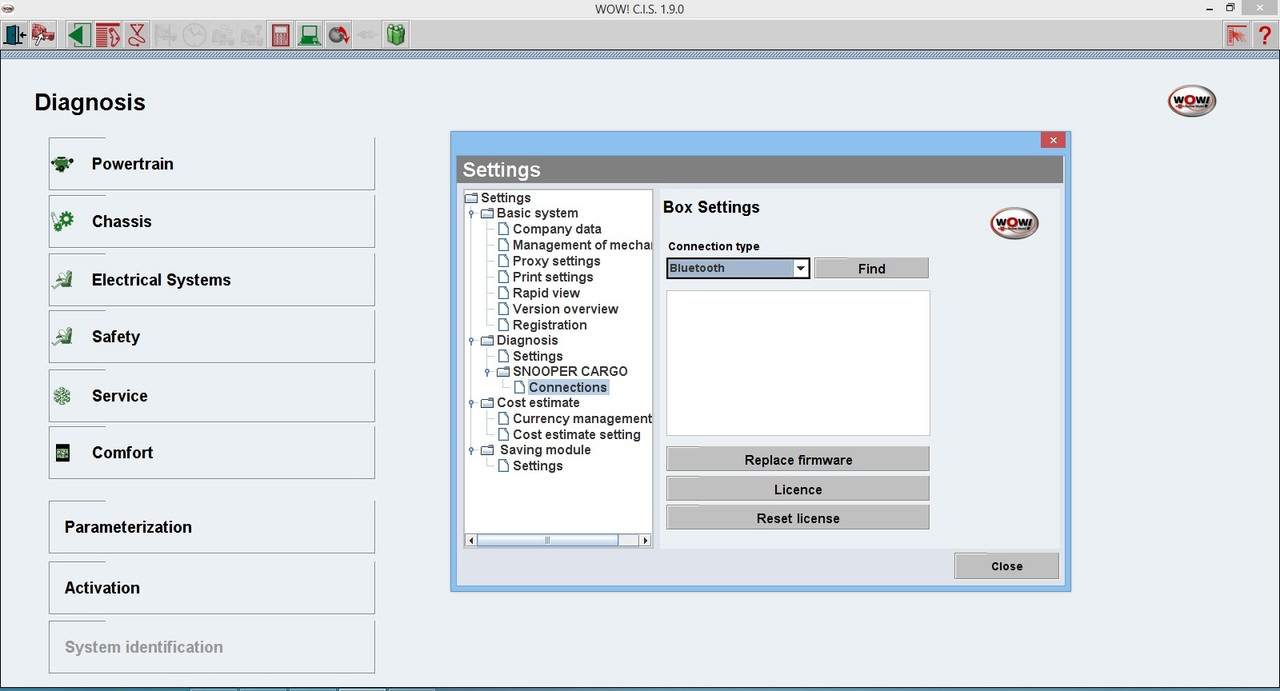Select Connections under SNOOPER CARGO

567,387
